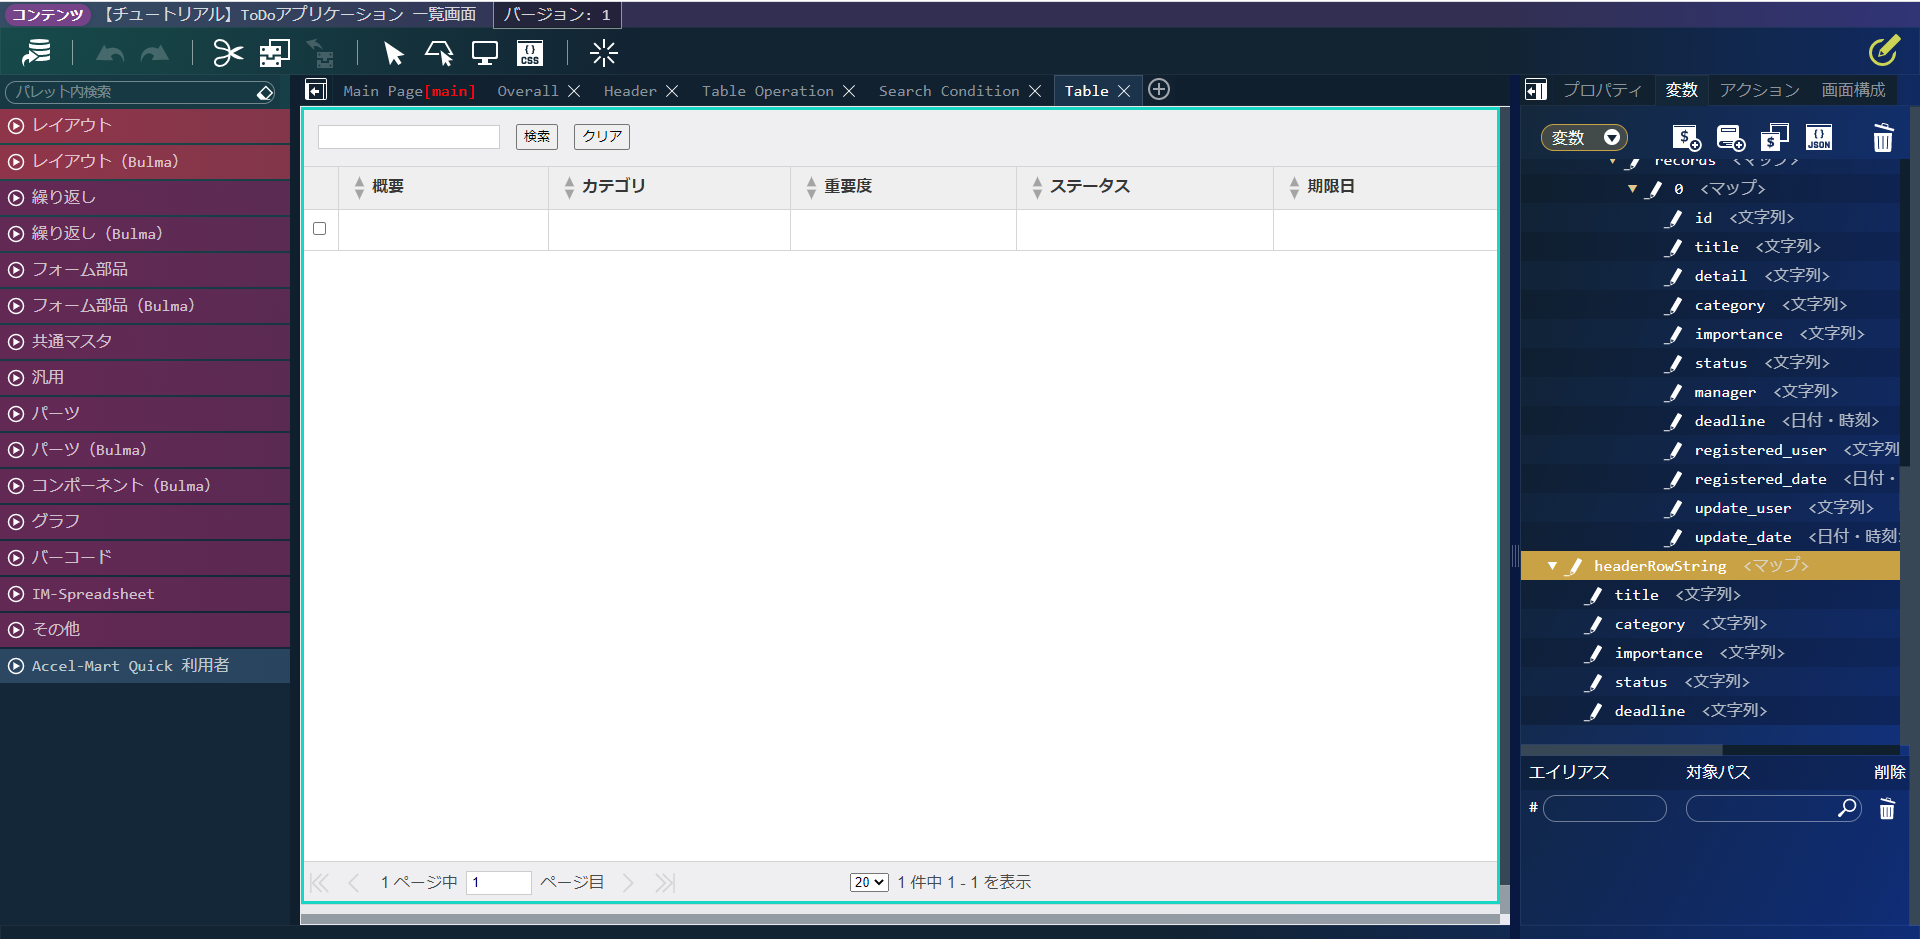Open the プロパティ tab
The image size is (1920, 939).
(1602, 90)
